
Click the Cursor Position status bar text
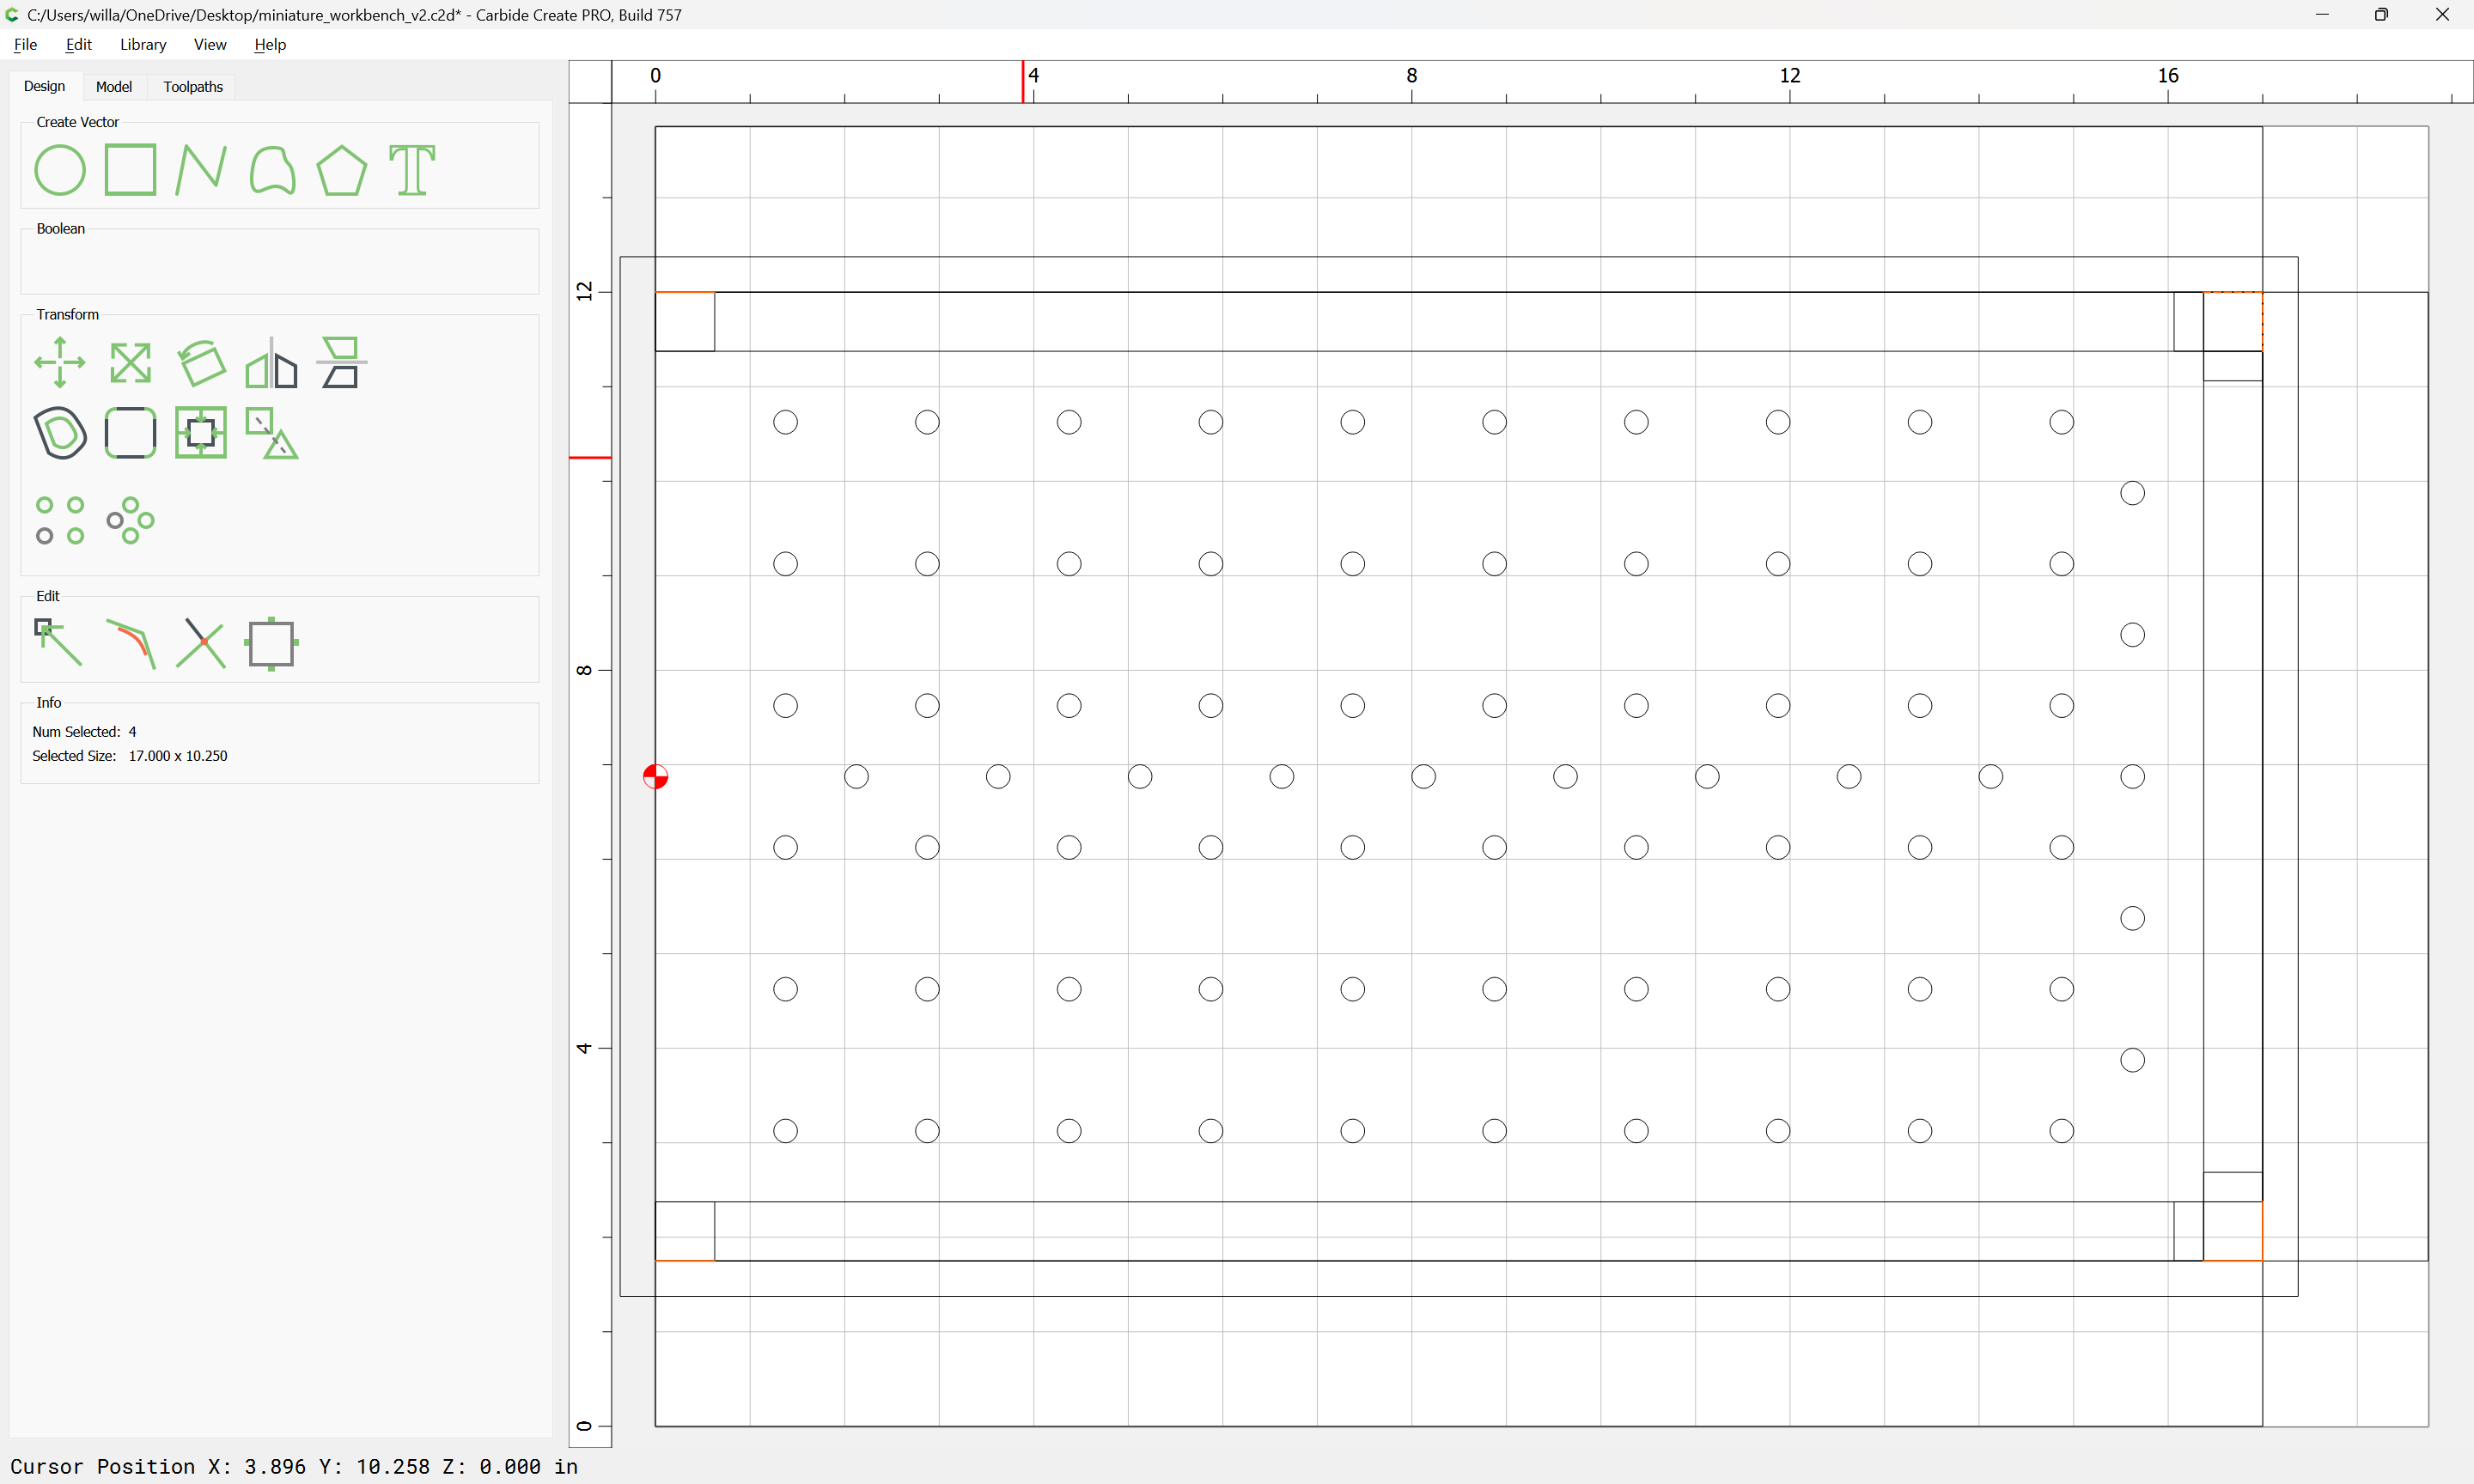[294, 1466]
